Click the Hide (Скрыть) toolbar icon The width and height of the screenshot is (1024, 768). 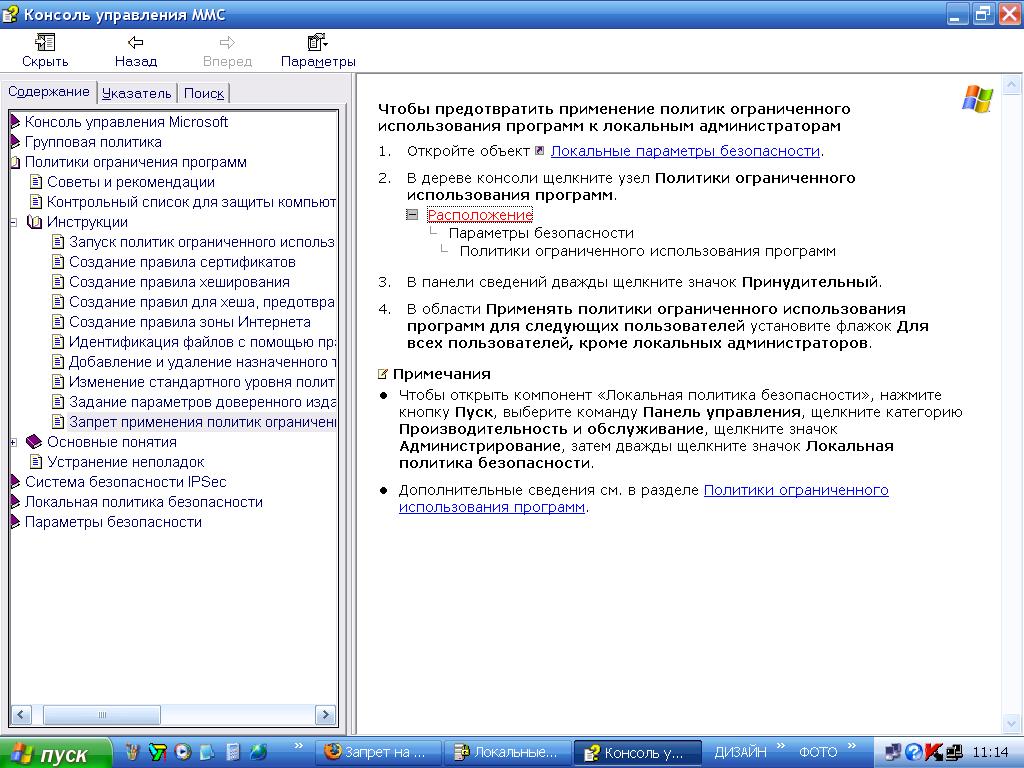(x=44, y=43)
